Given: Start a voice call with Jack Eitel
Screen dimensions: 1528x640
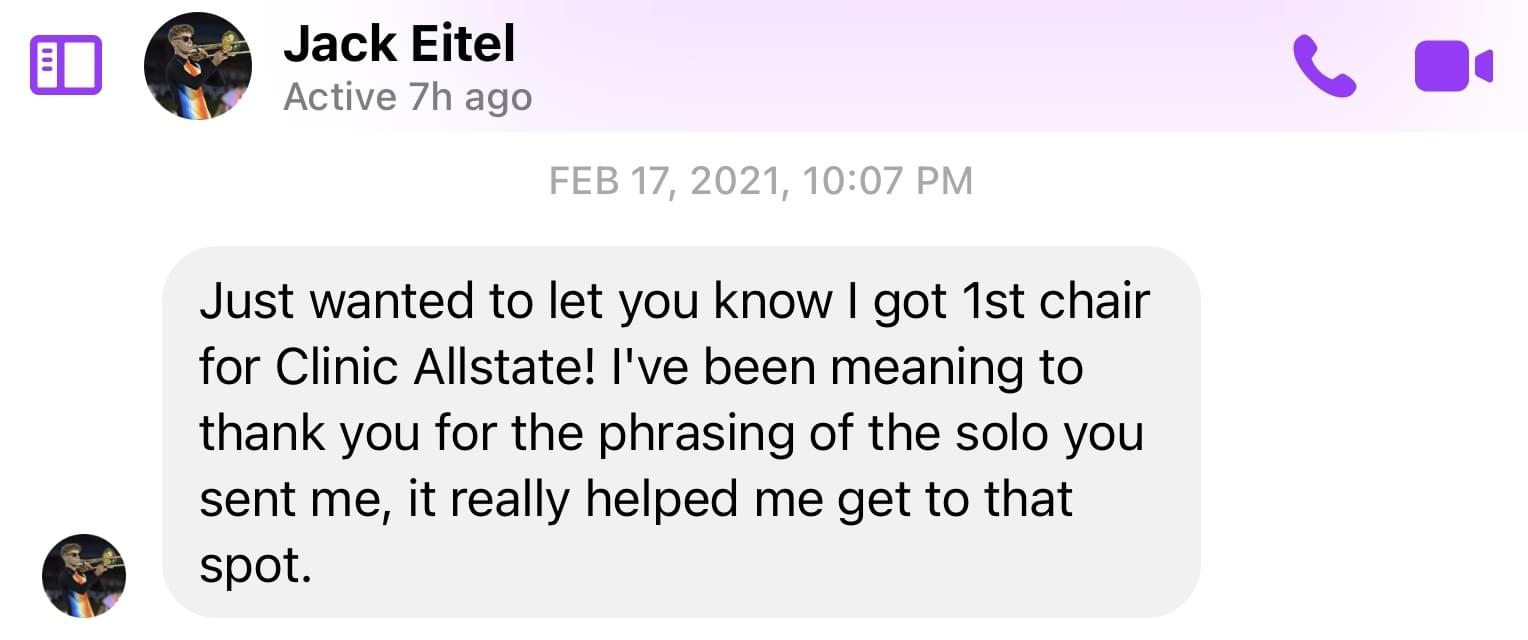Looking at the screenshot, I should (x=1324, y=66).
